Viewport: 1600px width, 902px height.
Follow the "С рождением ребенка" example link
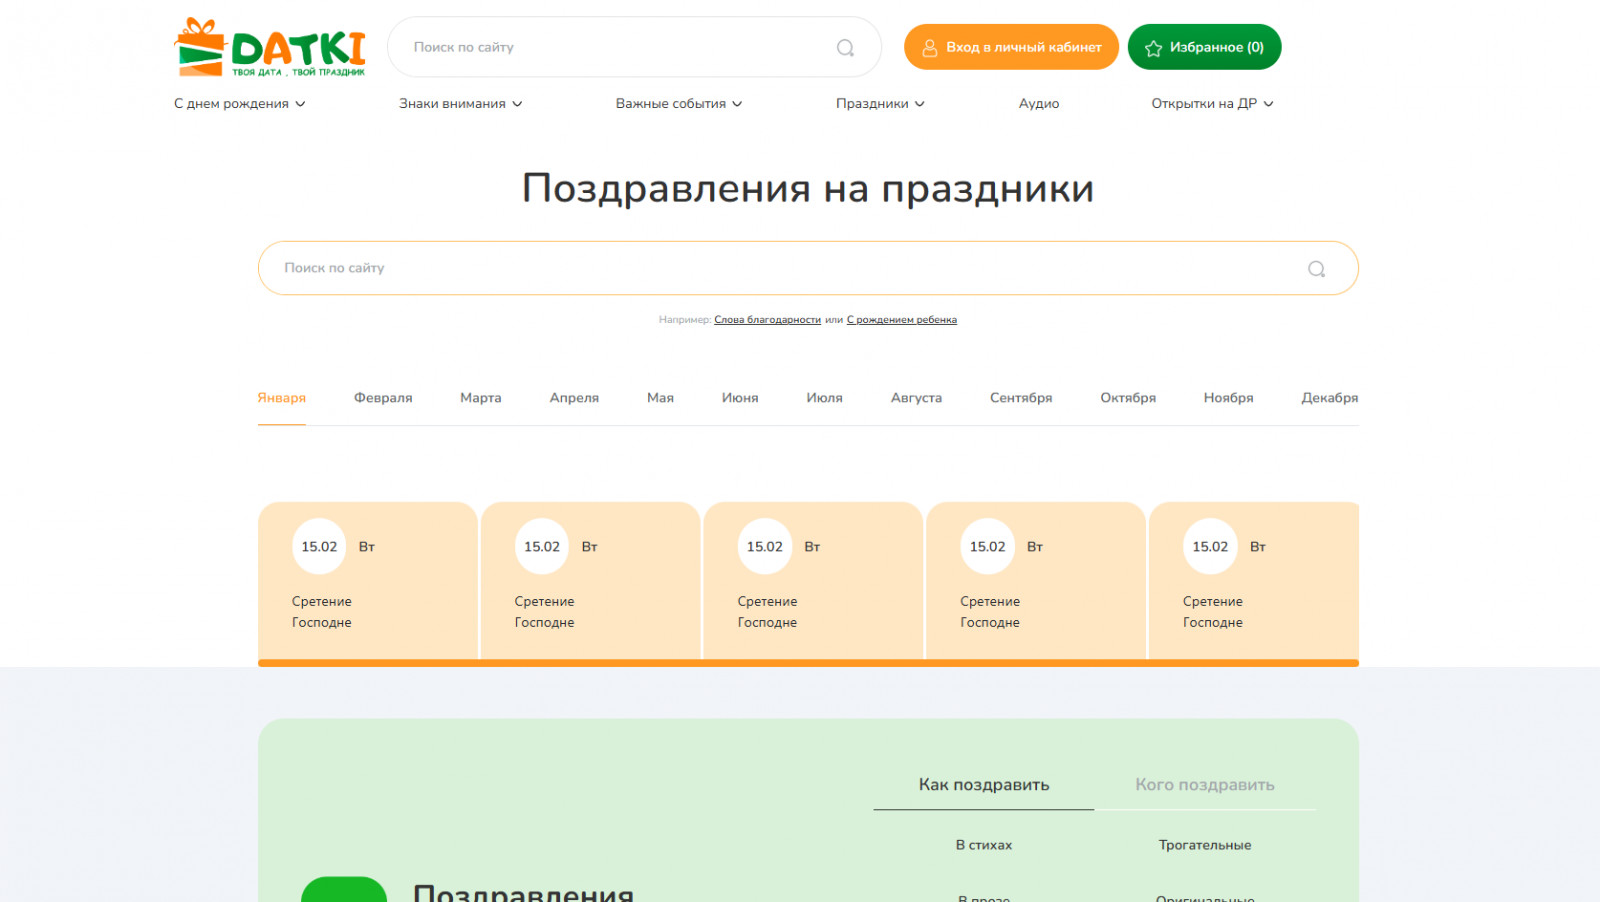[902, 320]
